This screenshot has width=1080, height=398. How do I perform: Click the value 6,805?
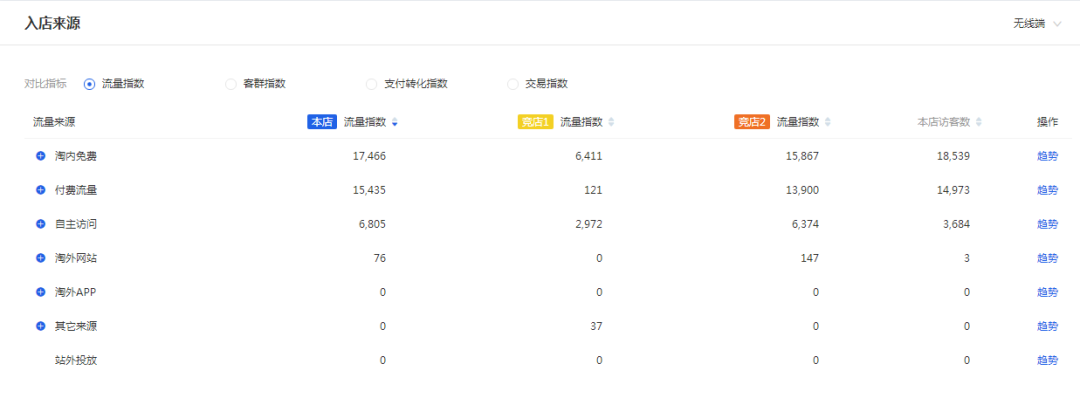(372, 224)
